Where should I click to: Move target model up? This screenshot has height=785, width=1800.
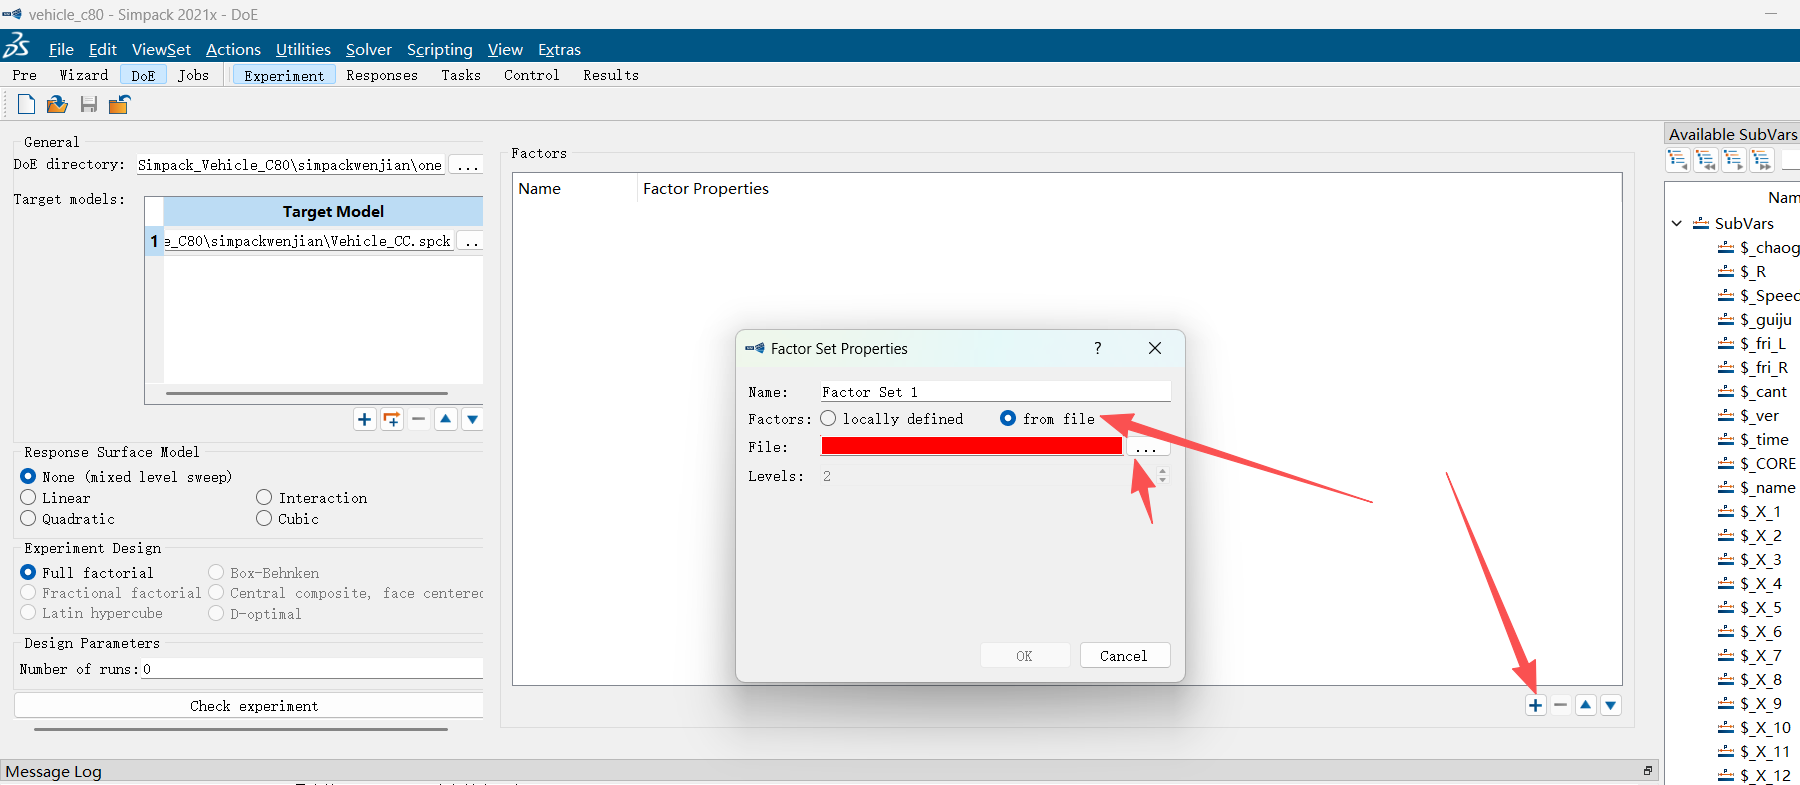click(x=446, y=420)
